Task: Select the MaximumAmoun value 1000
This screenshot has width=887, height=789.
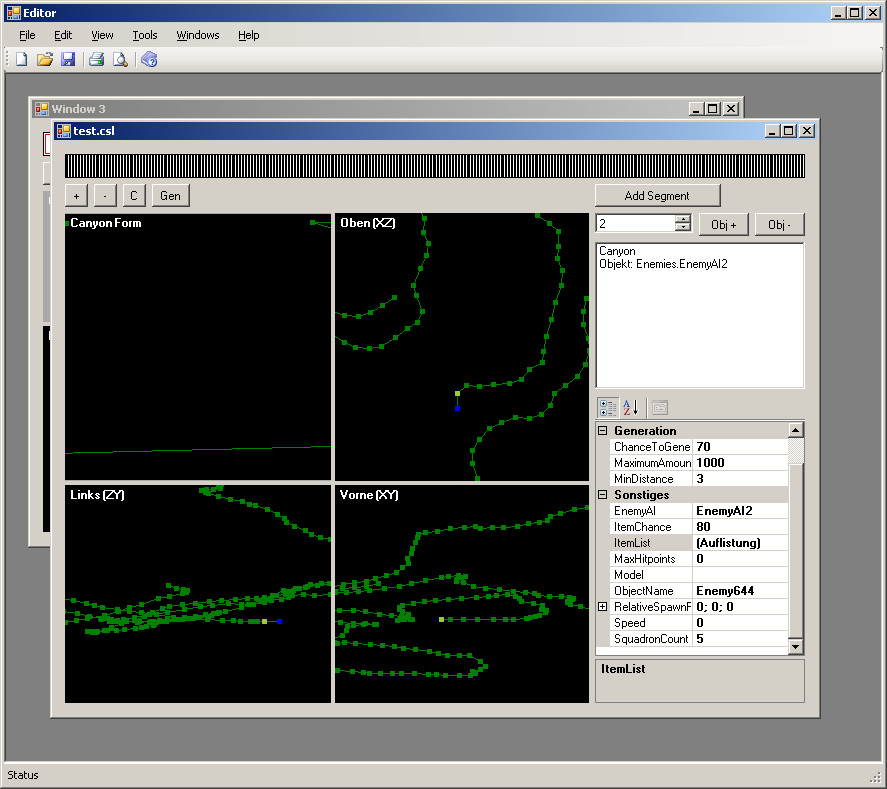Action: click(740, 463)
